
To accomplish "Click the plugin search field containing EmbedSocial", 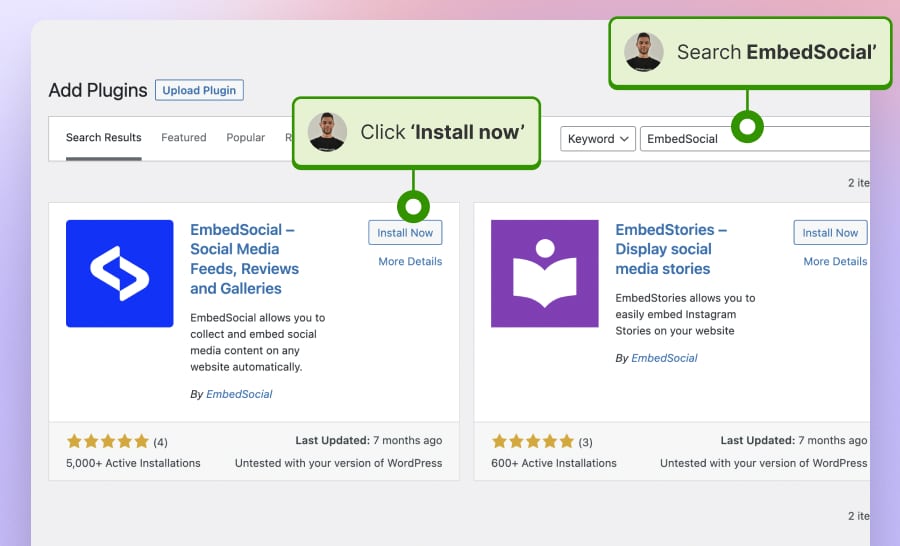I will click(x=755, y=139).
